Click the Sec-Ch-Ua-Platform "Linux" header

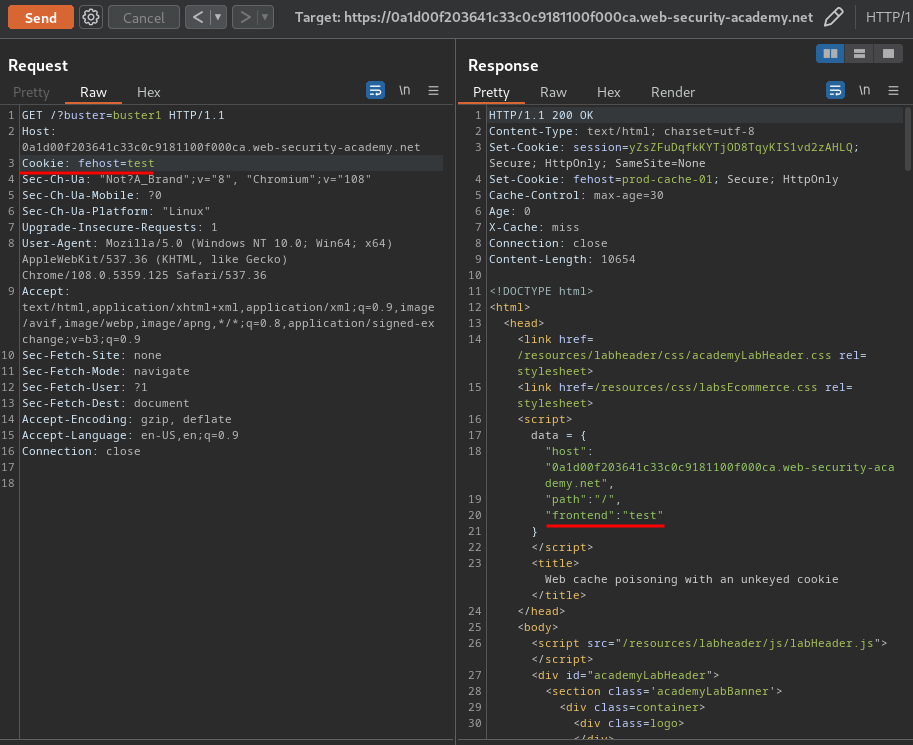click(116, 211)
